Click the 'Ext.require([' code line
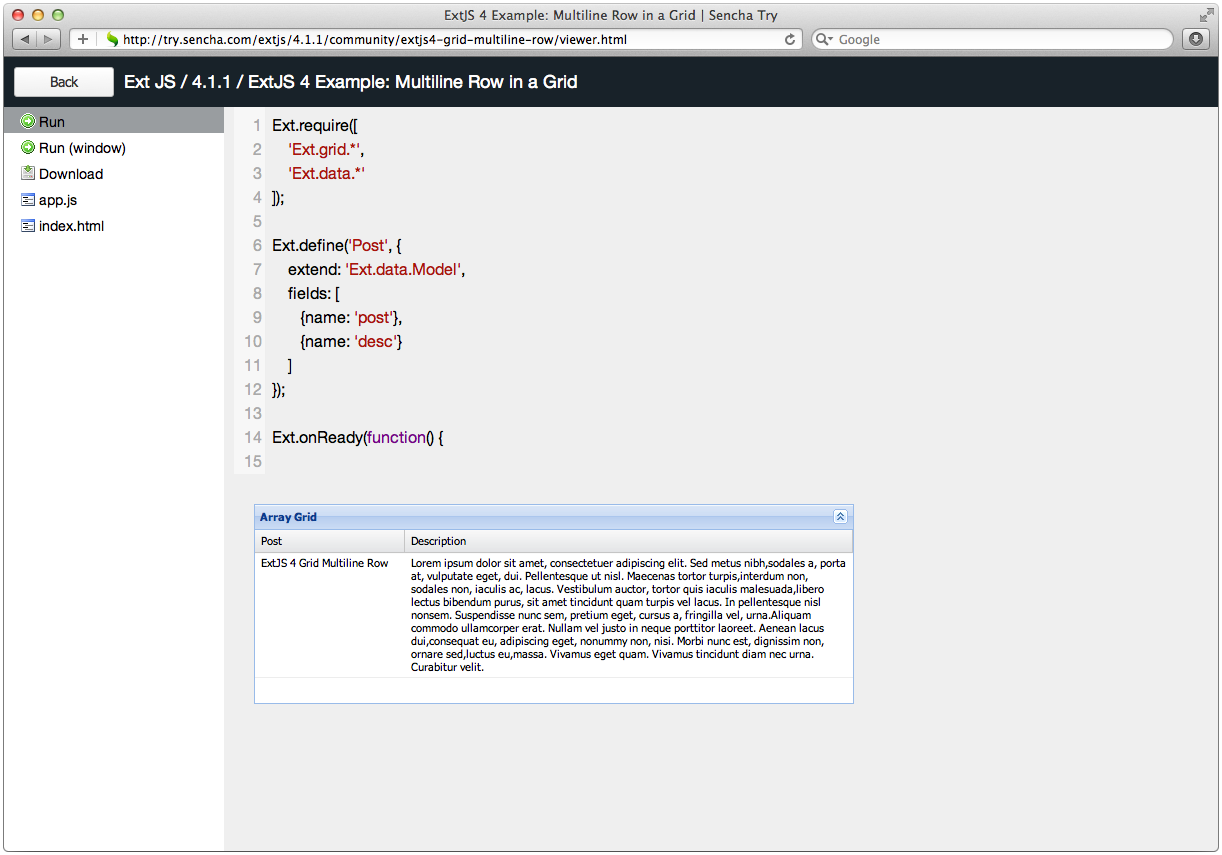Screen dimensions: 1222x855 tap(315, 126)
